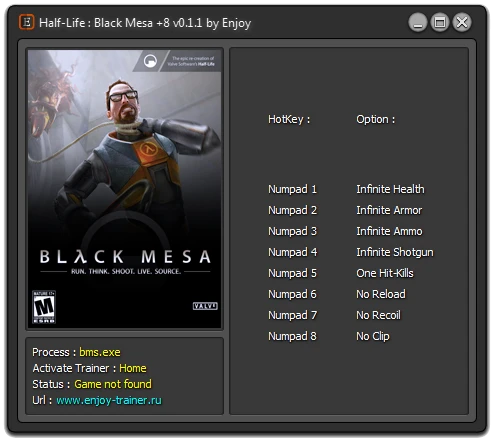Click the Game not found status
494x442 pixels.
(x=113, y=384)
